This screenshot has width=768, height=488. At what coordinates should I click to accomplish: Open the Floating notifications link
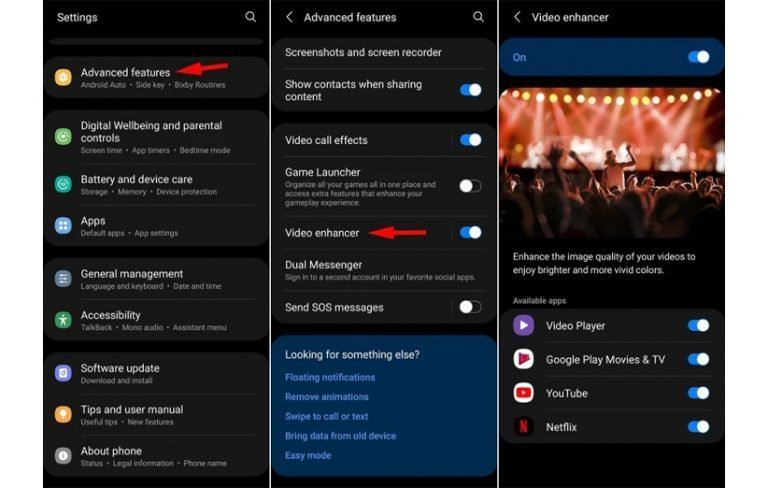coord(330,377)
